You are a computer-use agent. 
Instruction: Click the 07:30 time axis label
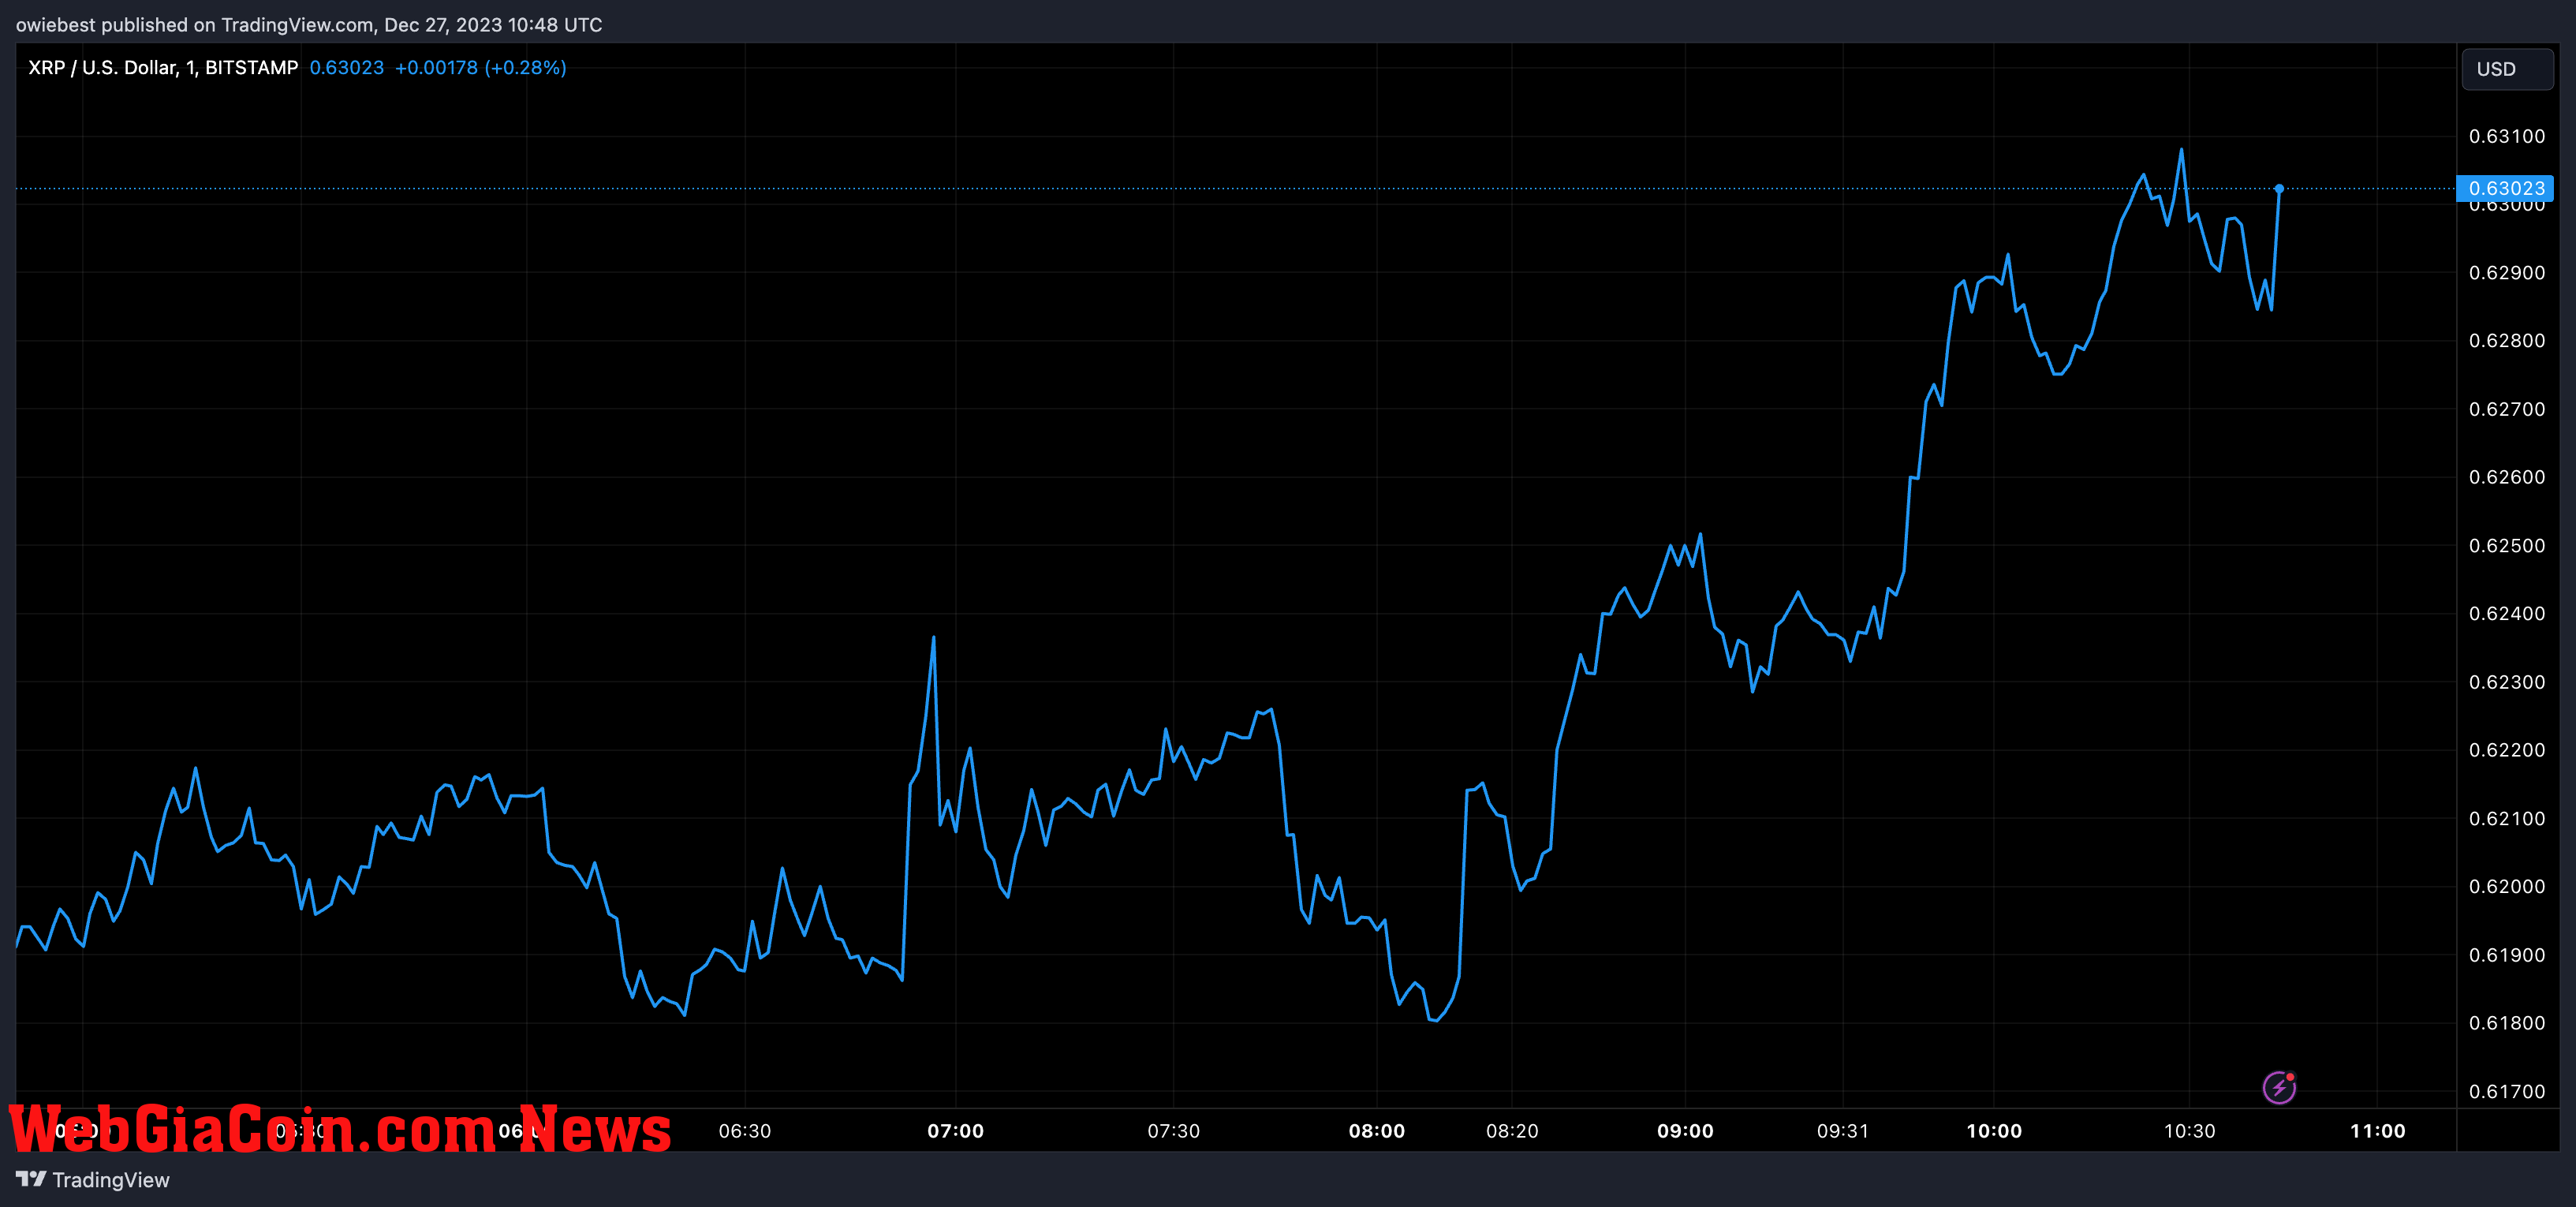(1173, 1131)
